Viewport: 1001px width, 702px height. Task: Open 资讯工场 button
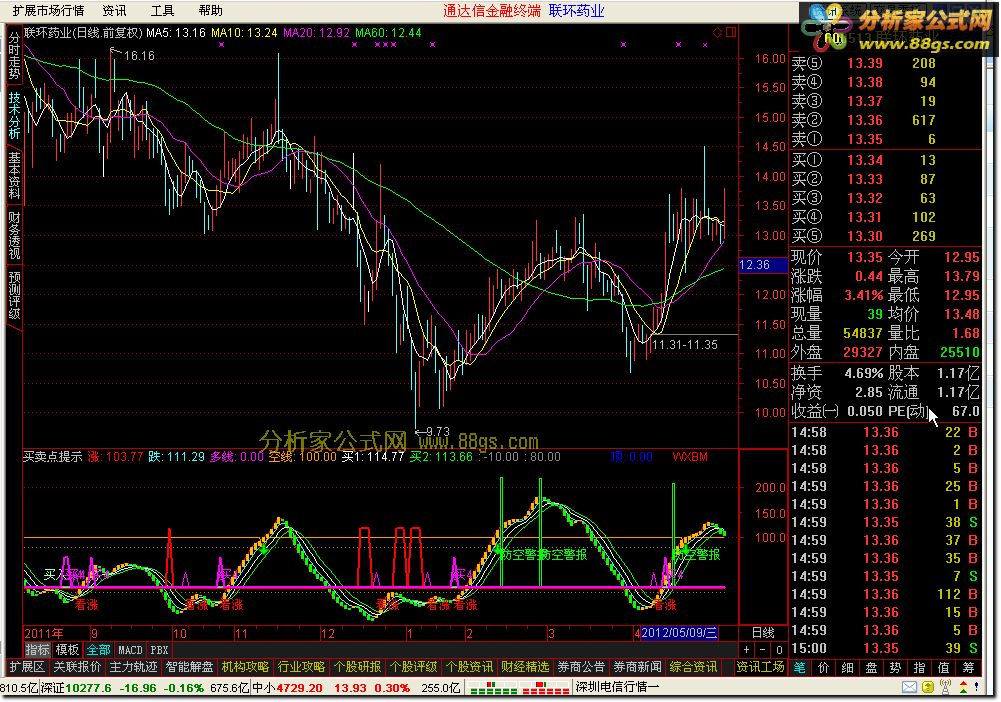pyautogui.click(x=760, y=667)
